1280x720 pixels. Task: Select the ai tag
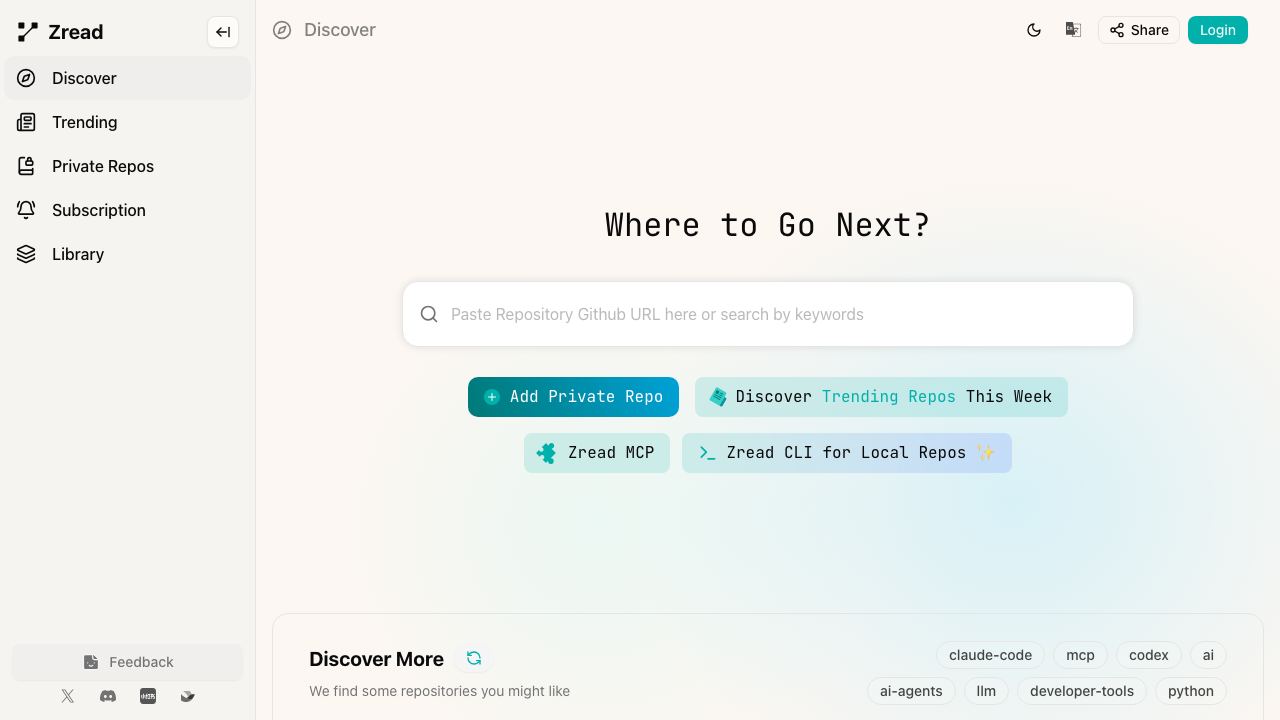click(1208, 655)
